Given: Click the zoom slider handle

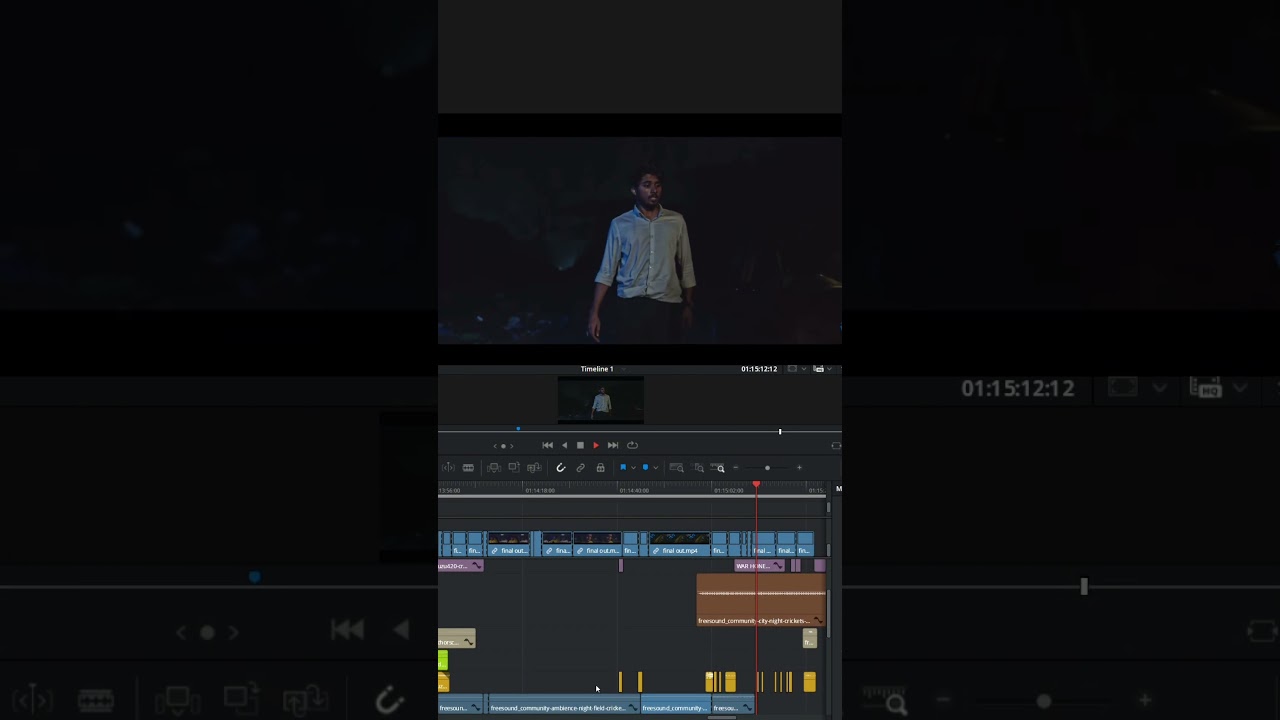Looking at the screenshot, I should click(767, 468).
